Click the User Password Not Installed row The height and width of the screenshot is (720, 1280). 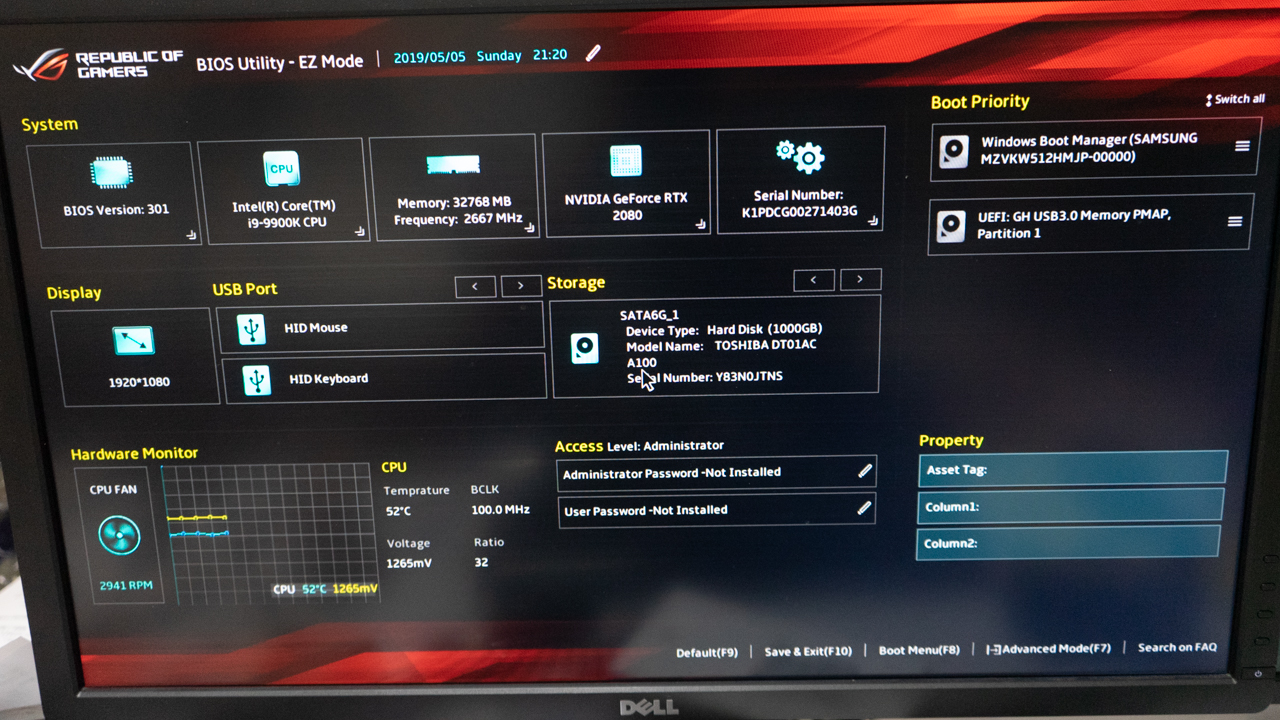[717, 510]
